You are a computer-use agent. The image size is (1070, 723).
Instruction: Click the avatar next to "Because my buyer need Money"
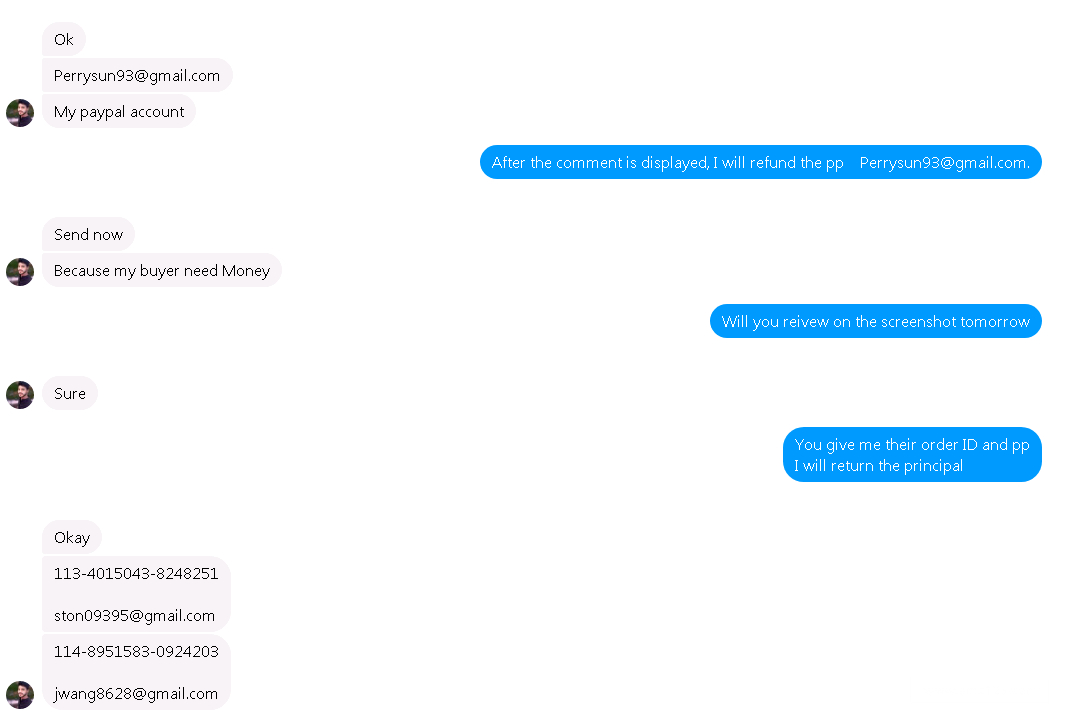(20, 272)
